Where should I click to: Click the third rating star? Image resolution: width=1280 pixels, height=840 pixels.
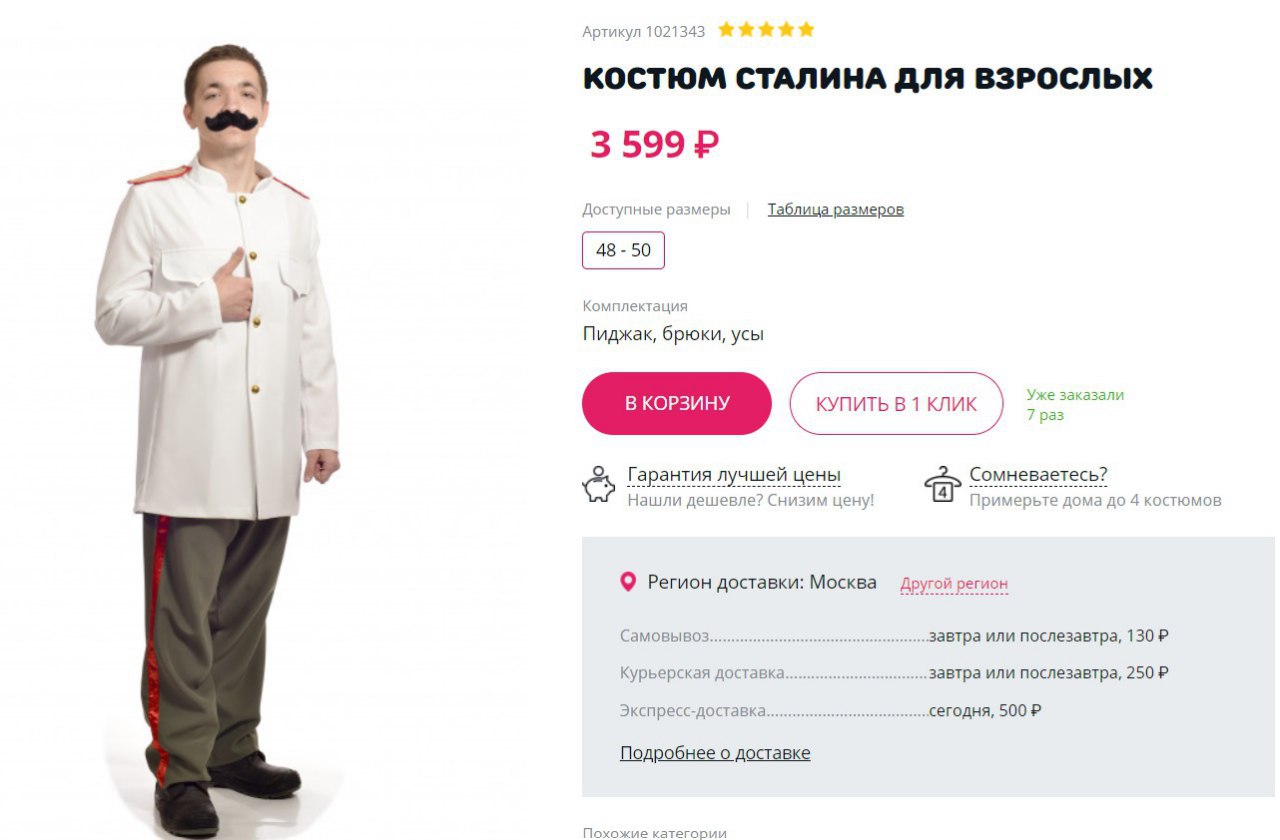click(x=766, y=30)
